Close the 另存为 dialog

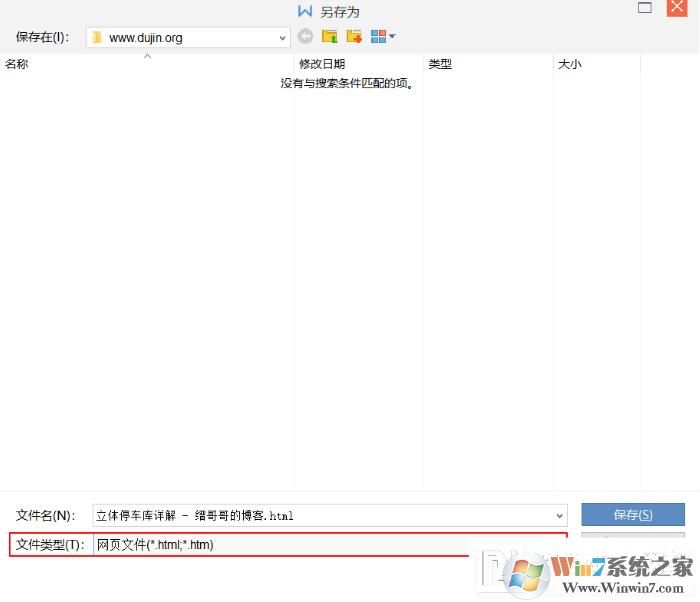[x=677, y=9]
